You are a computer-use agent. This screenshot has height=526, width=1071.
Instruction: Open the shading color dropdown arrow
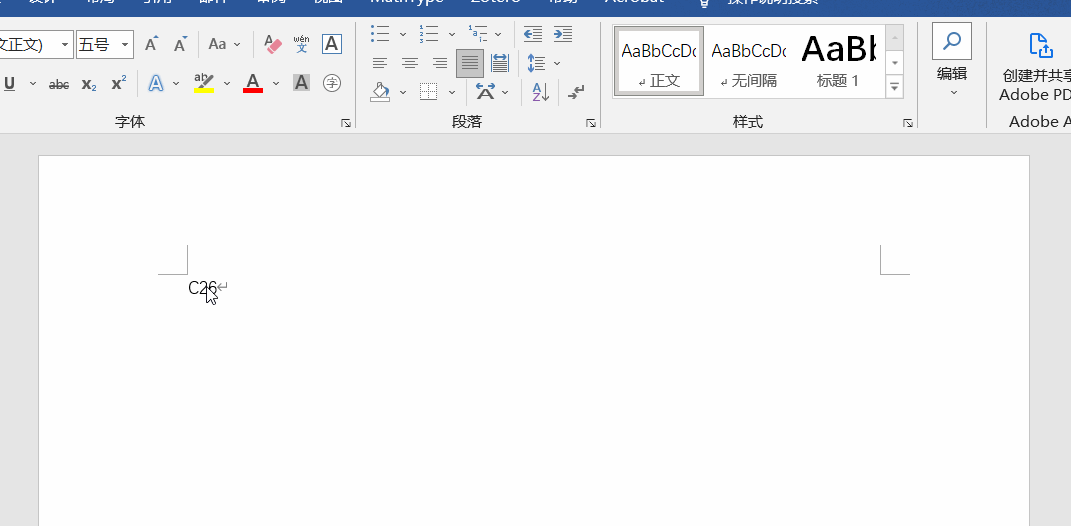pos(403,92)
